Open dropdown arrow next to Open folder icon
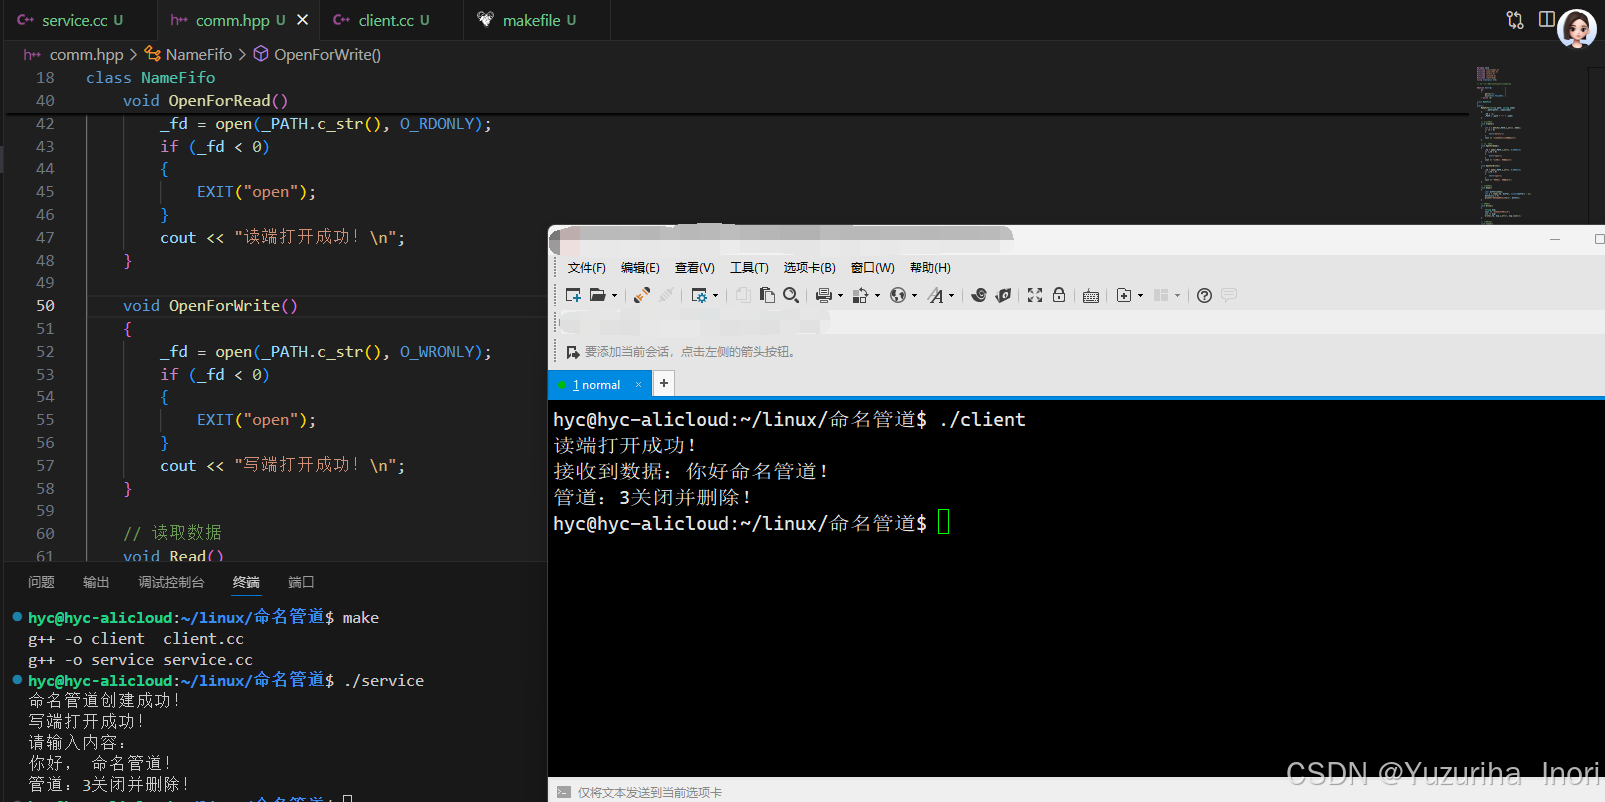This screenshot has width=1605, height=802. click(614, 296)
